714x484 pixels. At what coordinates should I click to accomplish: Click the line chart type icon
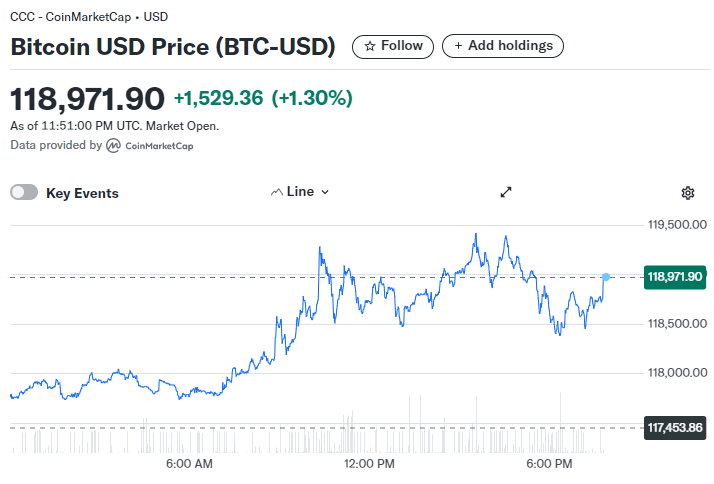pyautogui.click(x=276, y=192)
